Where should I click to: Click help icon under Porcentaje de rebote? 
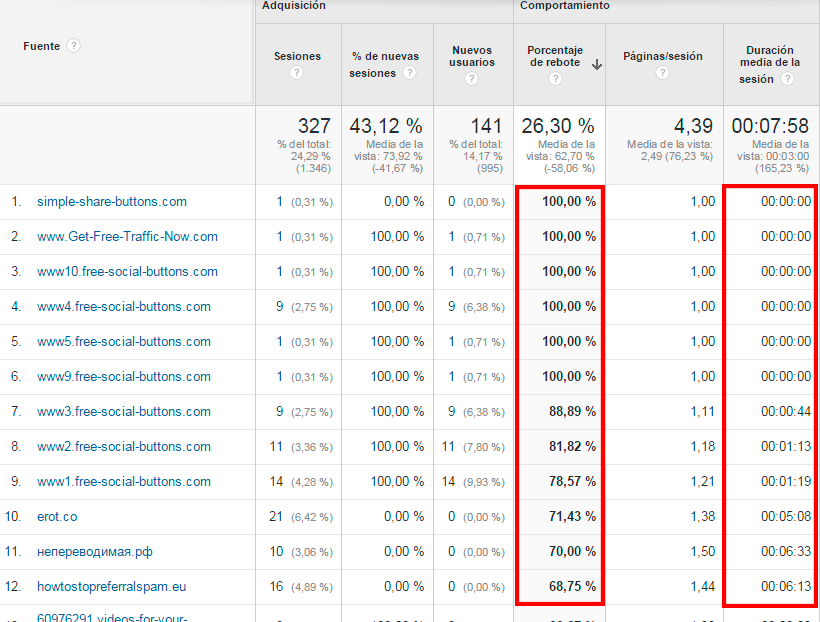pyautogui.click(x=555, y=79)
